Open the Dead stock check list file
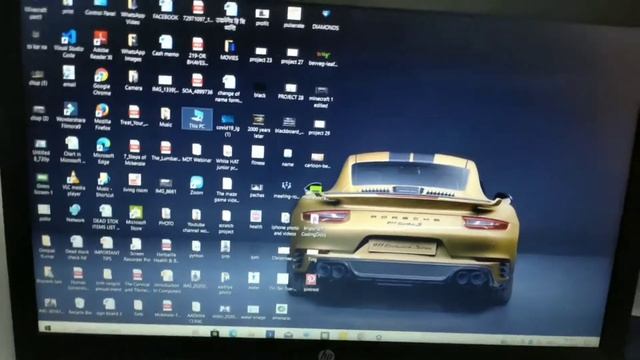The height and width of the screenshot is (360, 640). [77, 247]
